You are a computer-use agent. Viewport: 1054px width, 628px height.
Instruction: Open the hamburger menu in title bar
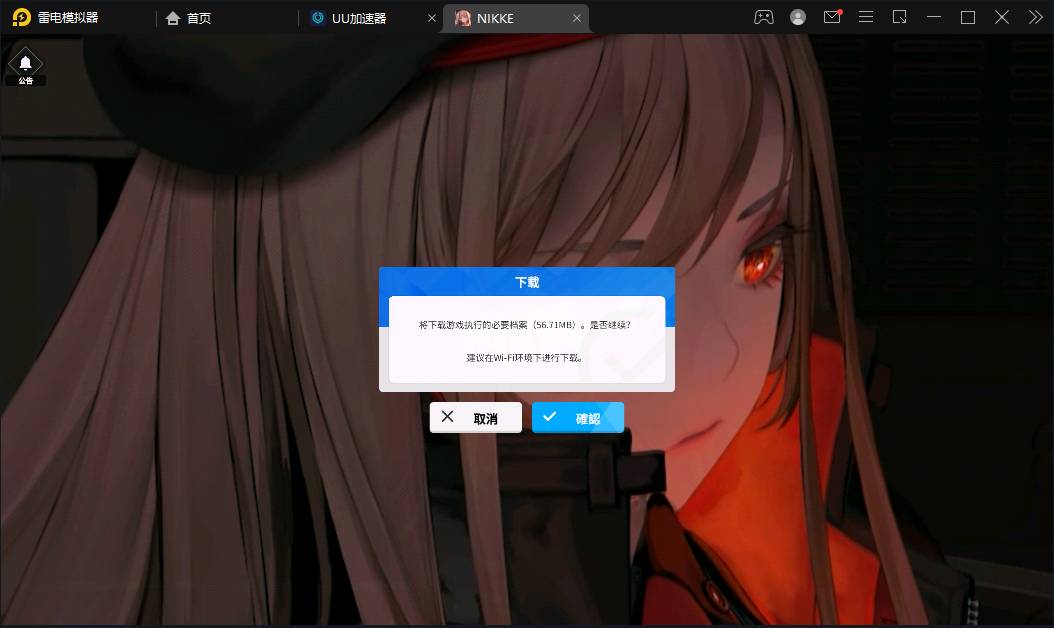tap(866, 17)
